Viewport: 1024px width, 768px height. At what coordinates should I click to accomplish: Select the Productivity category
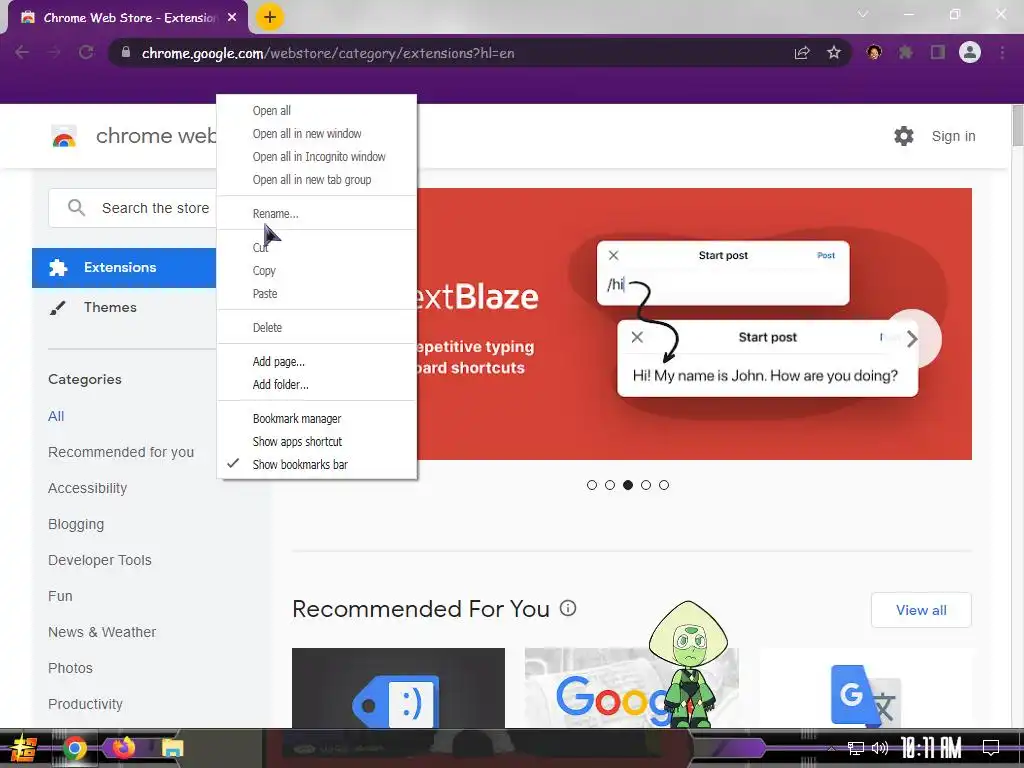85,704
